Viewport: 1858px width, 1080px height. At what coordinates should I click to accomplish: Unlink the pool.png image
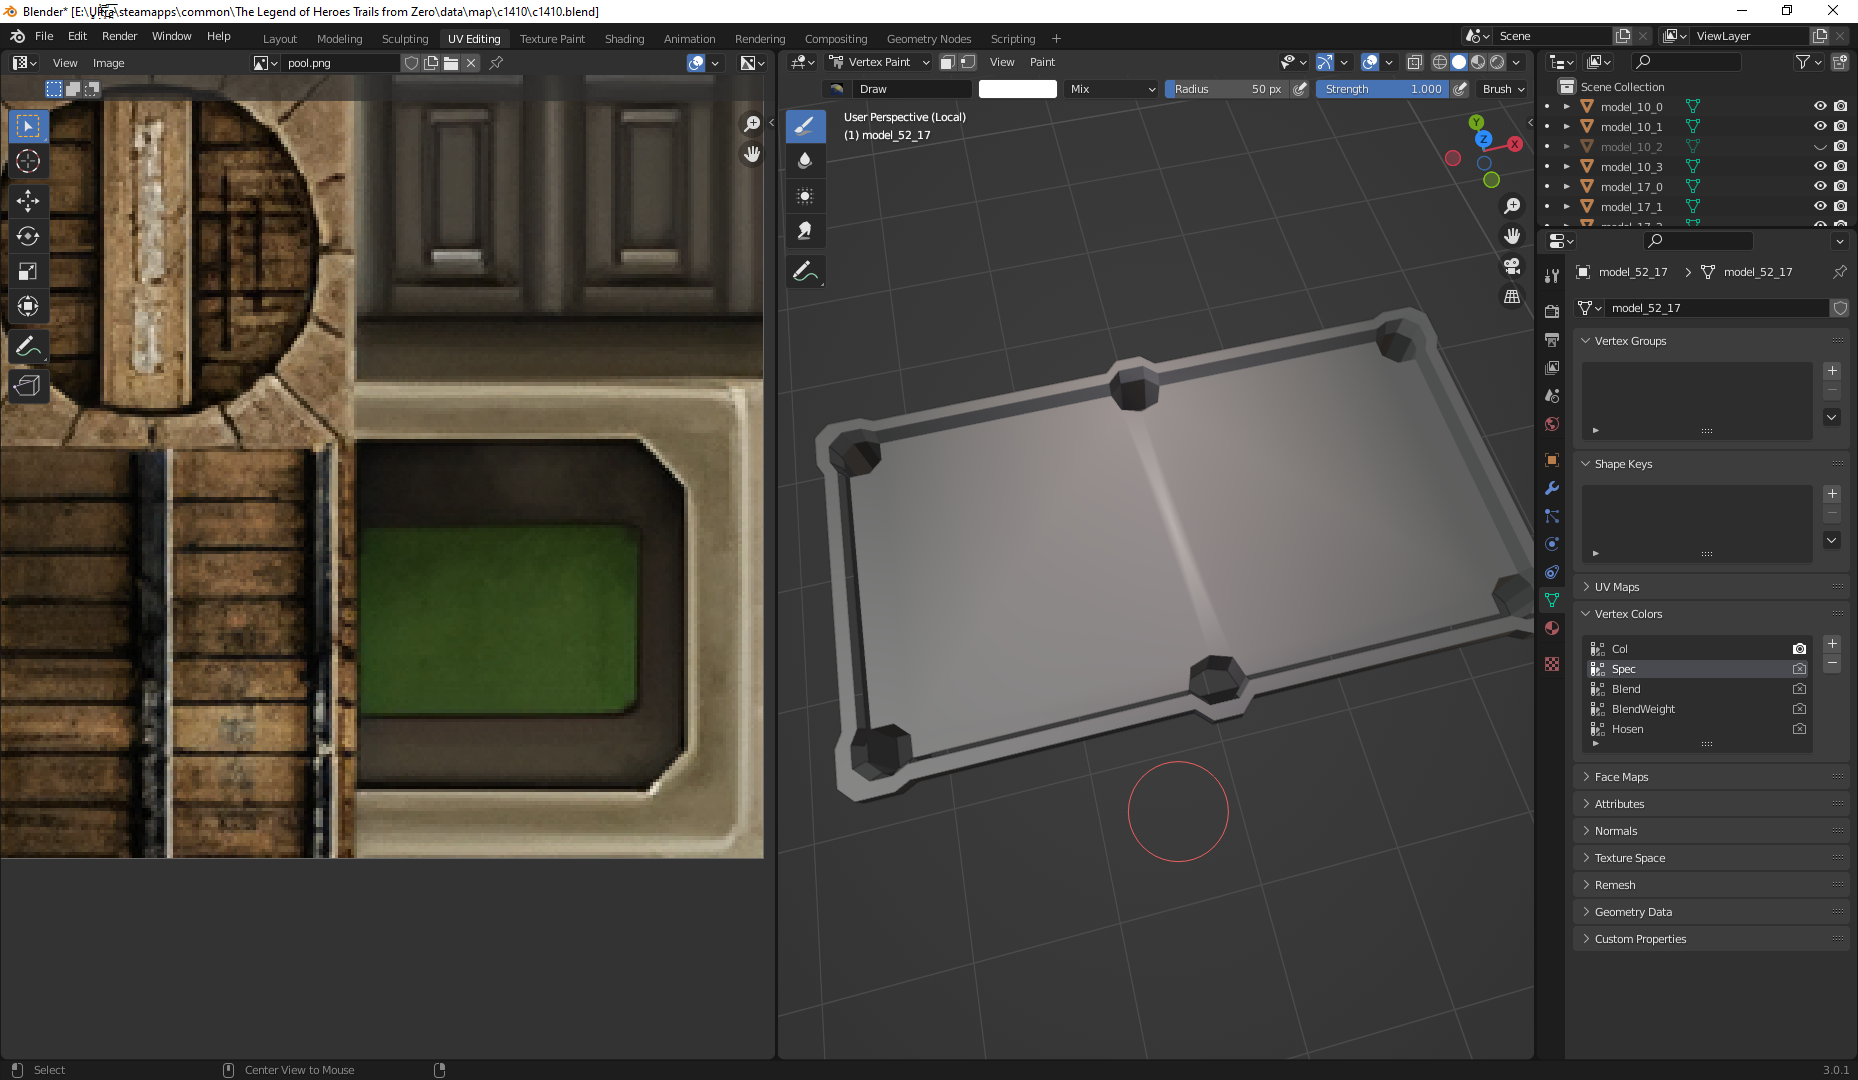pos(471,63)
